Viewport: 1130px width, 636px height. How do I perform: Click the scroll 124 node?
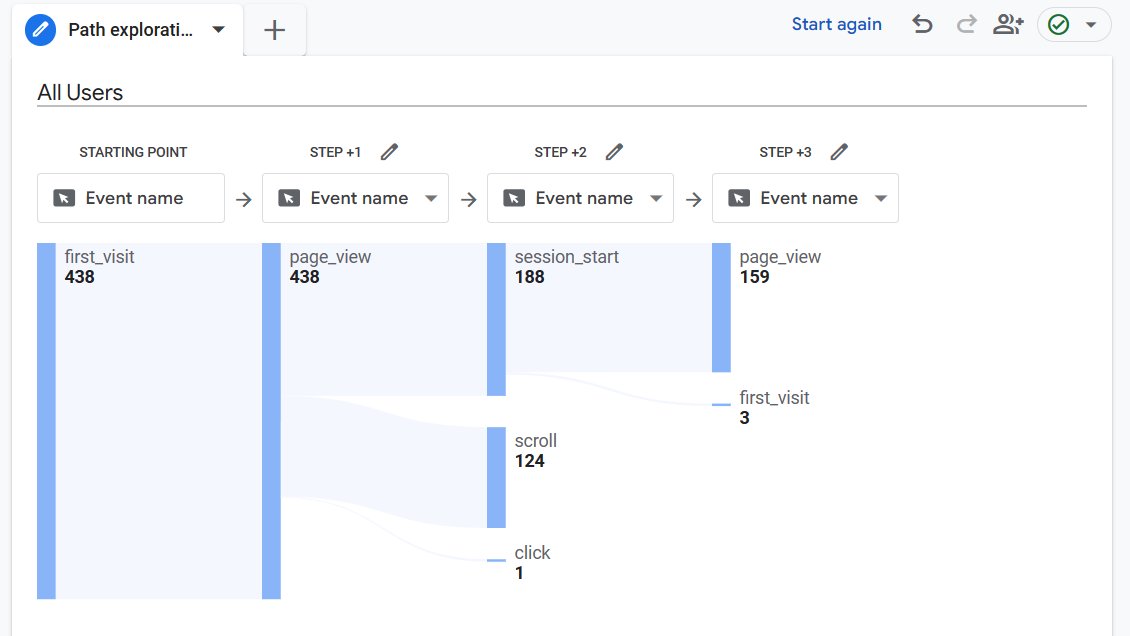(x=496, y=477)
